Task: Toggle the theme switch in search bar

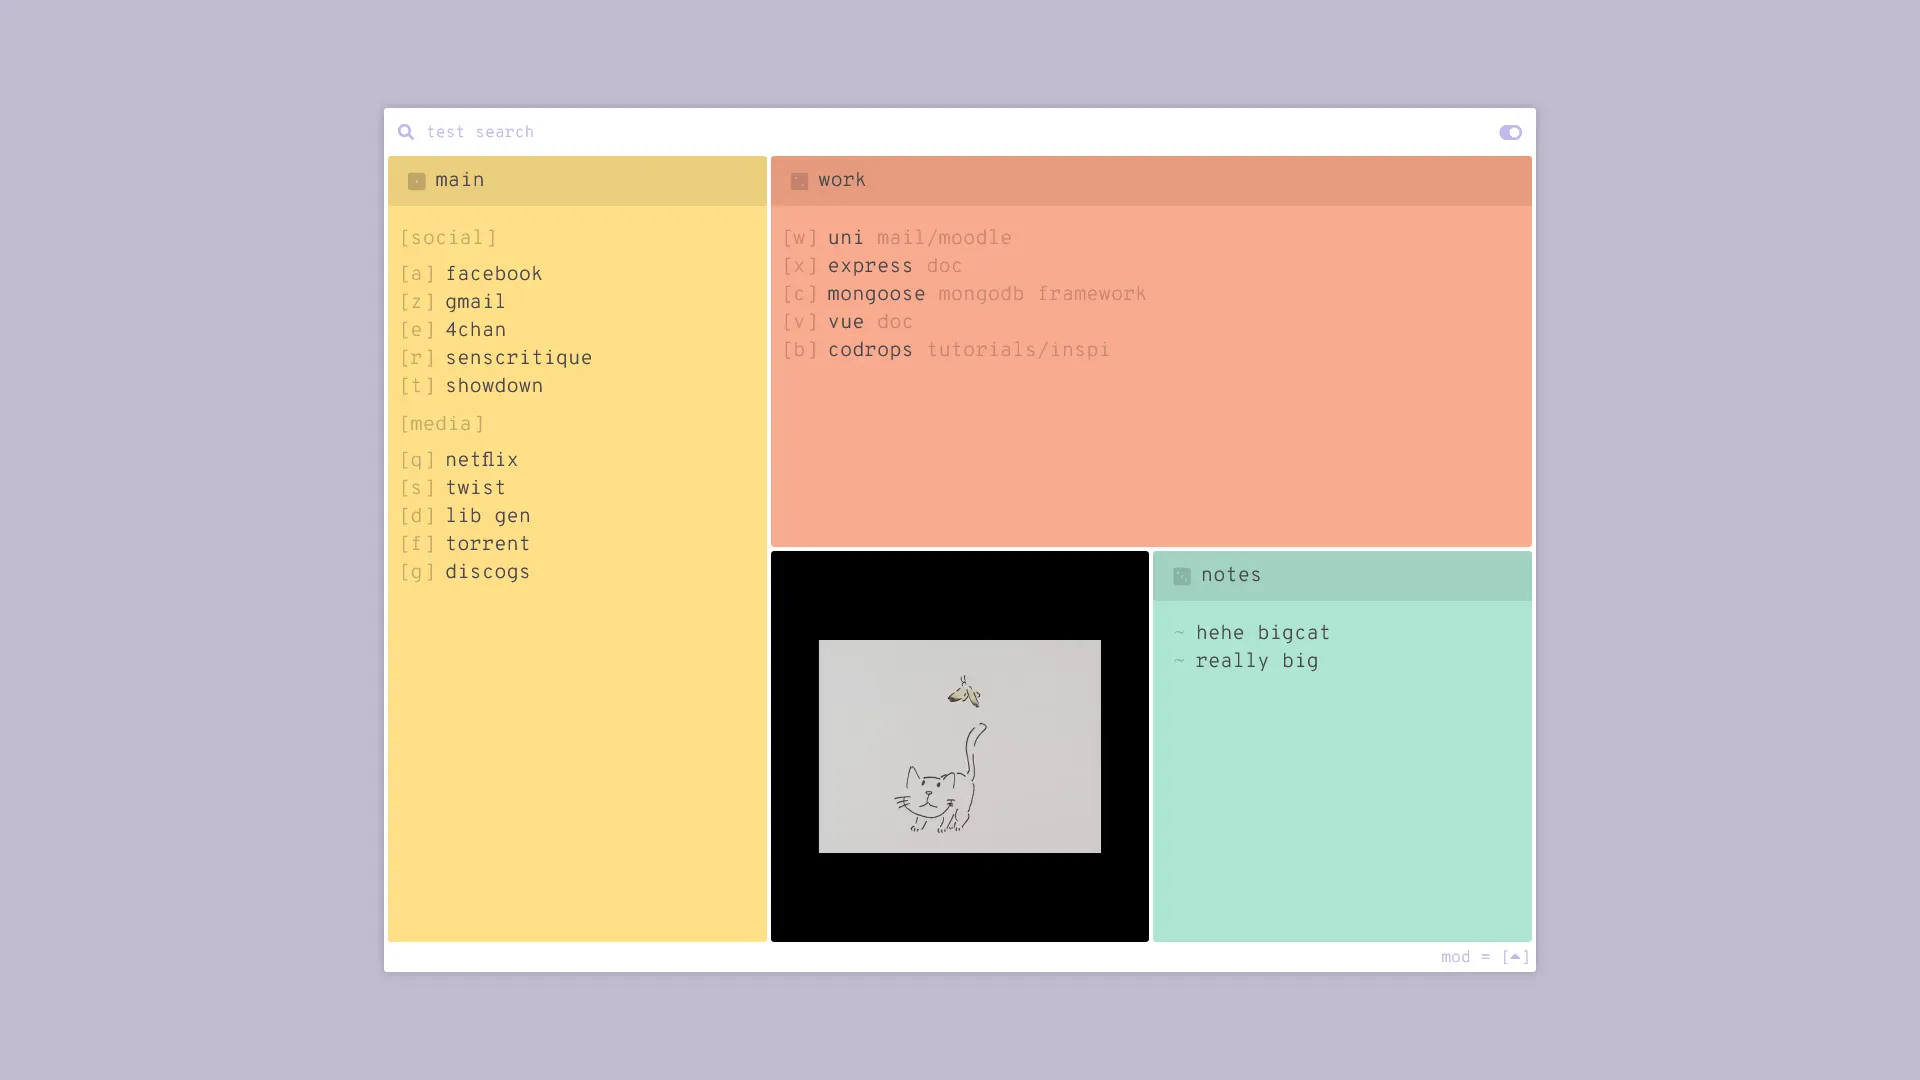Action: [x=1510, y=132]
